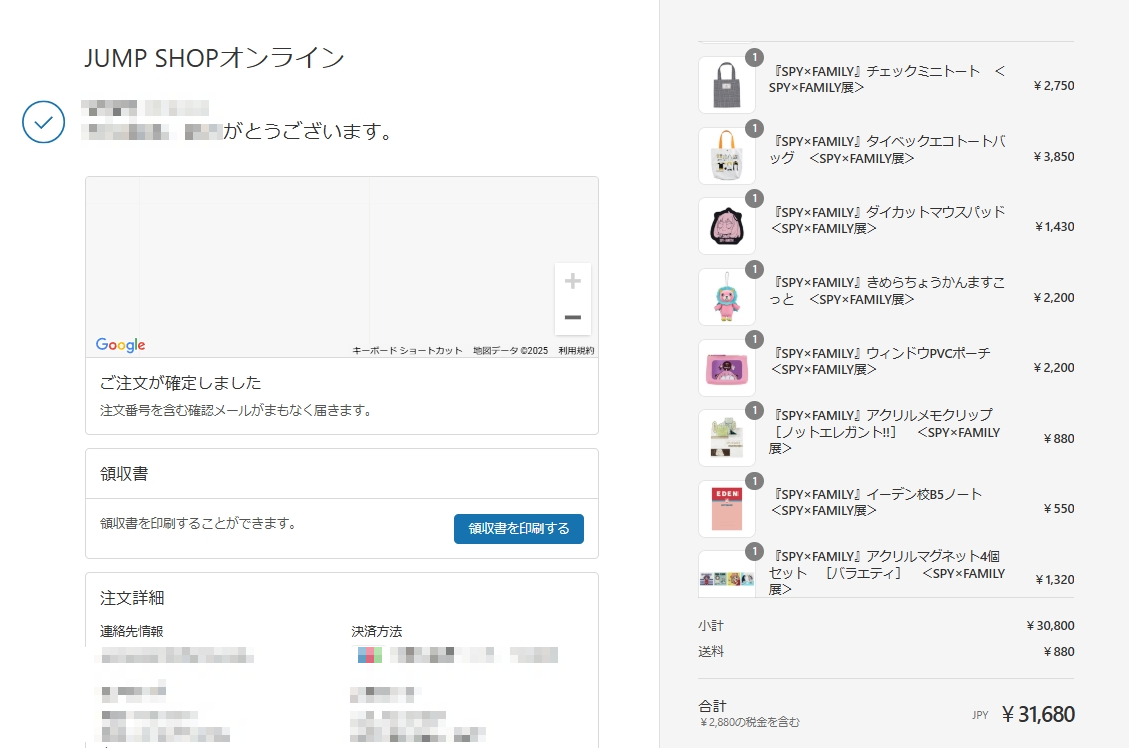Click the order confirmed checkmark circle icon
1129x748 pixels.
43,122
